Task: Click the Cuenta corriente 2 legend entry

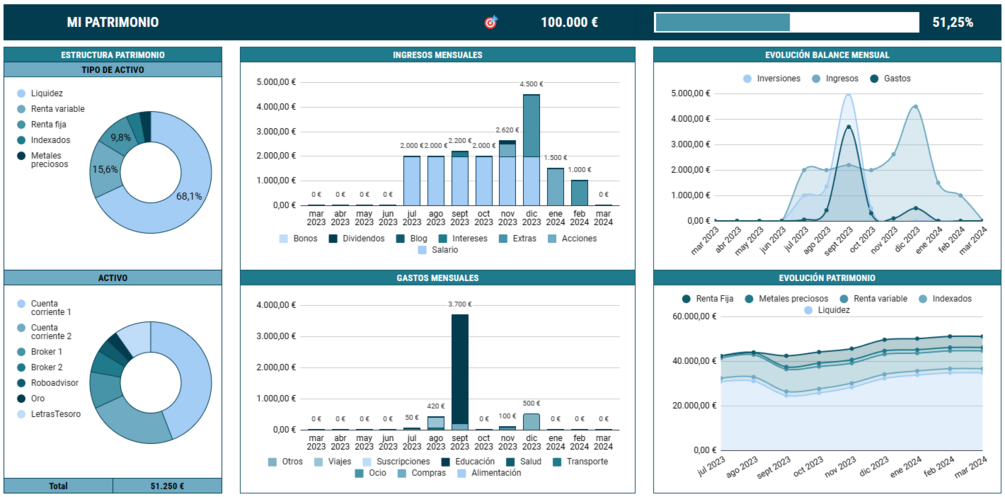Action: (44, 332)
